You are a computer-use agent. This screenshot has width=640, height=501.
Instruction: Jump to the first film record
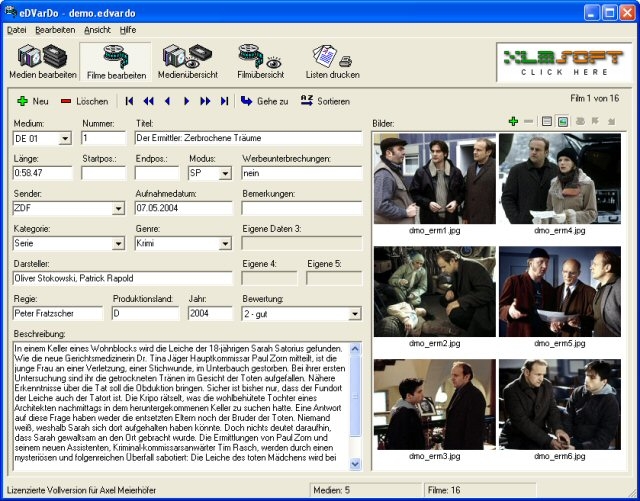coord(129,101)
